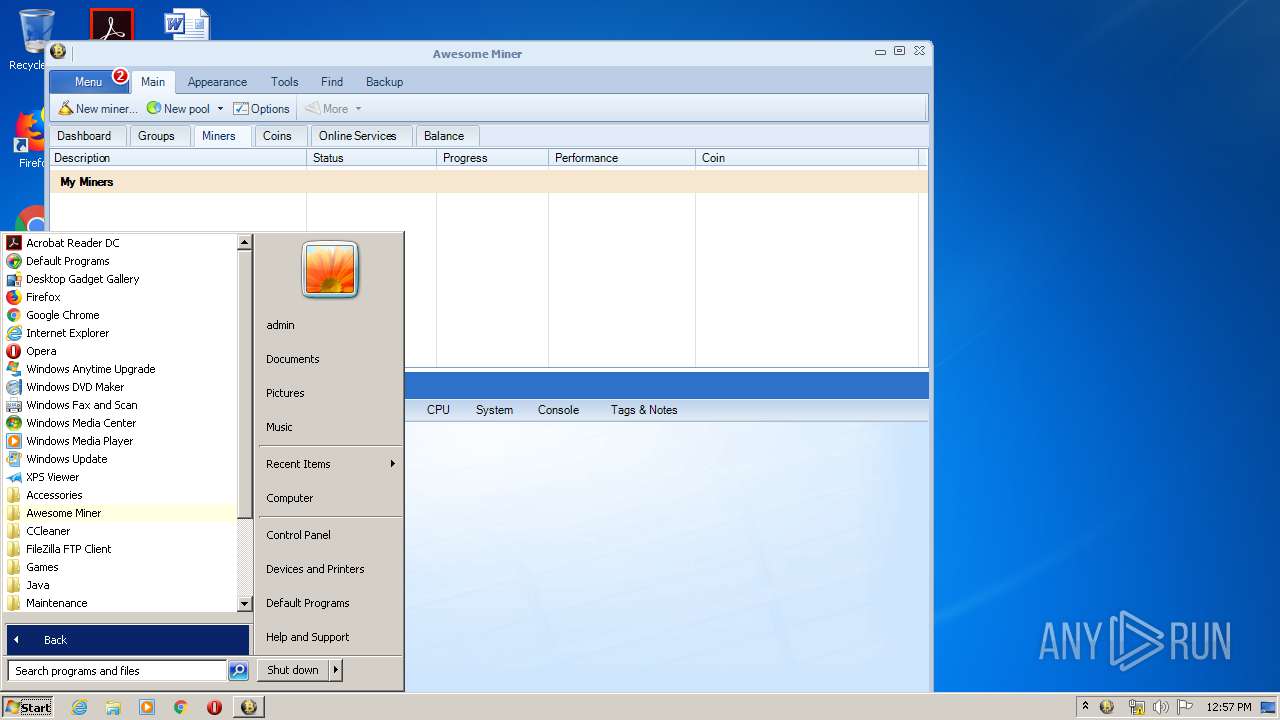This screenshot has width=1280, height=720.
Task: Open Help and Support
Action: (330, 637)
